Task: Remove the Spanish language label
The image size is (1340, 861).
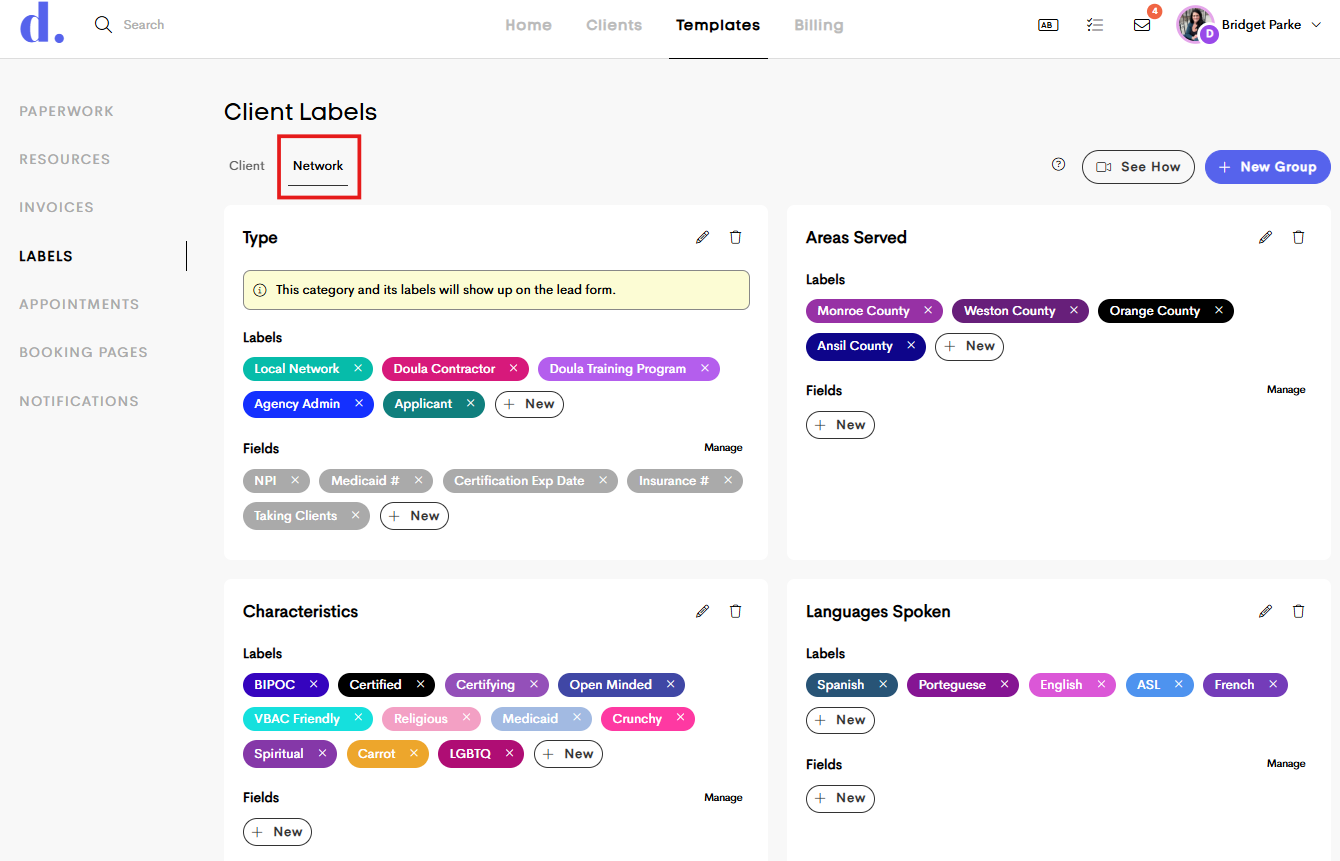Action: [x=883, y=684]
